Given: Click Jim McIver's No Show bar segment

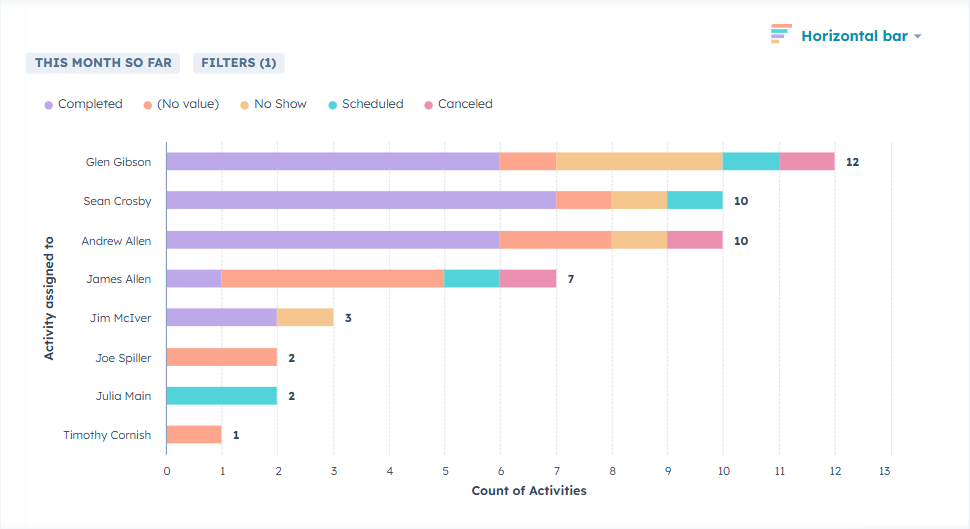Looking at the screenshot, I should click(305, 318).
